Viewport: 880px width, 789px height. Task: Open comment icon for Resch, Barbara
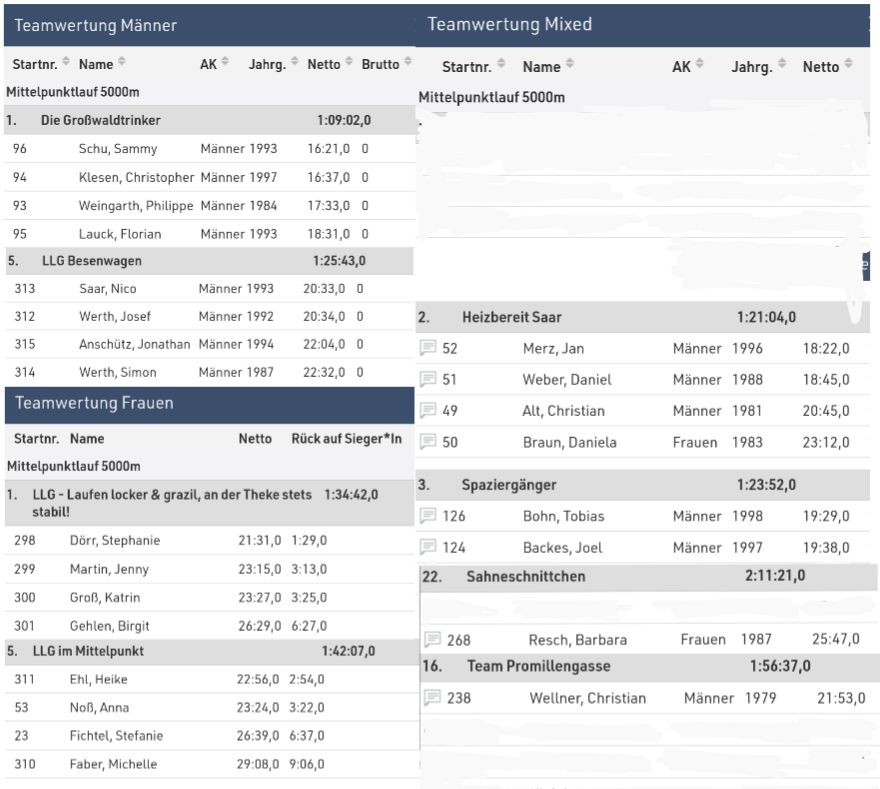433,640
